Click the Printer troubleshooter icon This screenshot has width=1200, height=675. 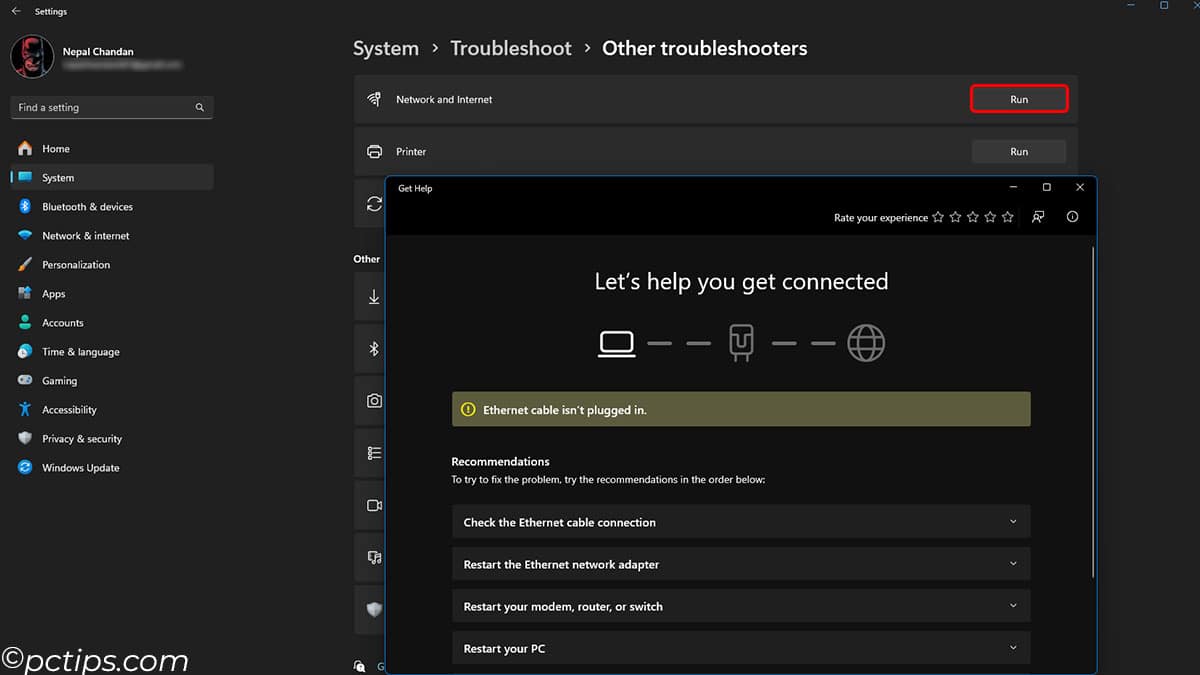point(375,152)
